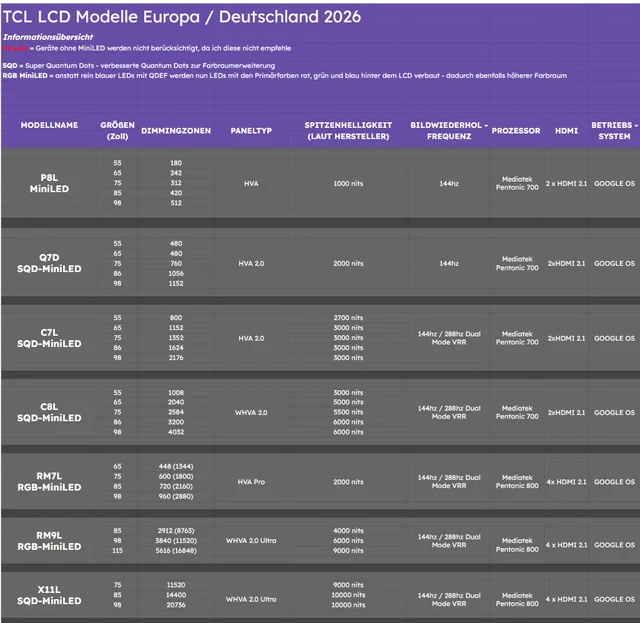This screenshot has width=640, height=623.
Task: Select the X11L SQD-MiniLED model name
Action: 49,595
